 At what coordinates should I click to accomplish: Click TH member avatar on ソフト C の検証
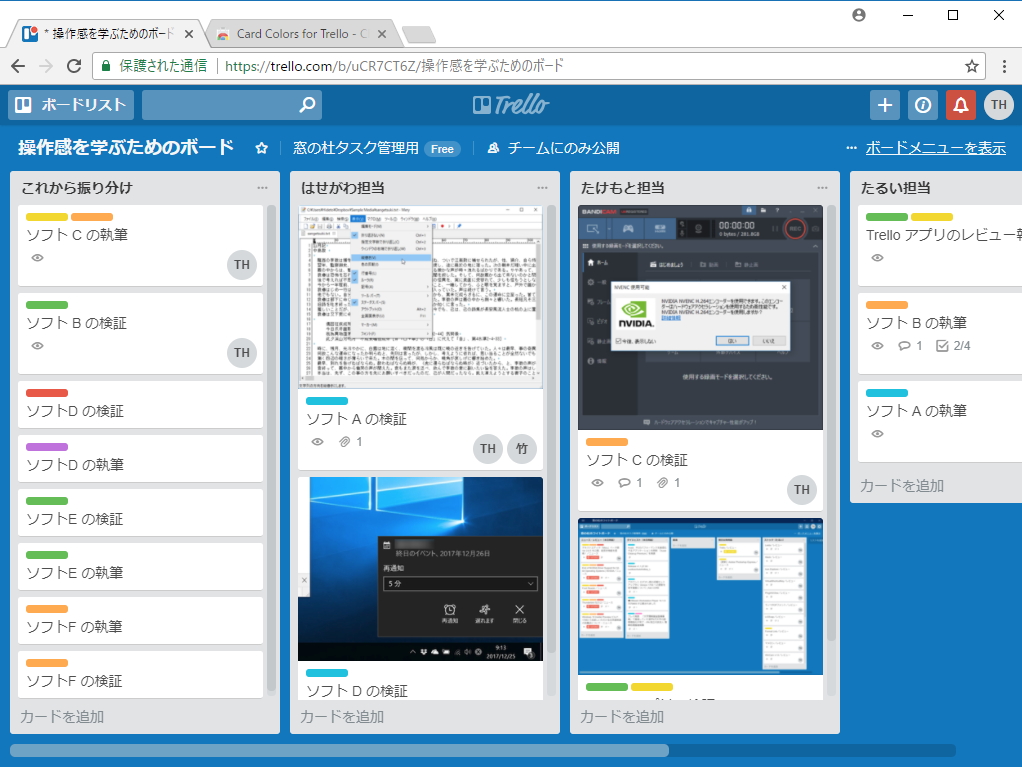[x=802, y=489]
